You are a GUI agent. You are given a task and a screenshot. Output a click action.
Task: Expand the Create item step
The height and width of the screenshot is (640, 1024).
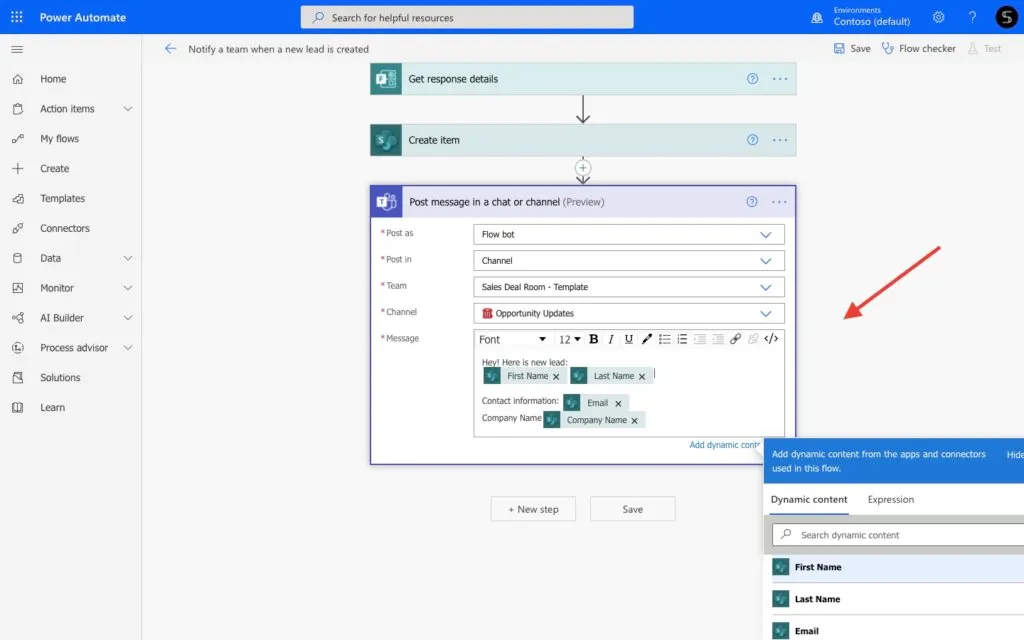(583, 140)
